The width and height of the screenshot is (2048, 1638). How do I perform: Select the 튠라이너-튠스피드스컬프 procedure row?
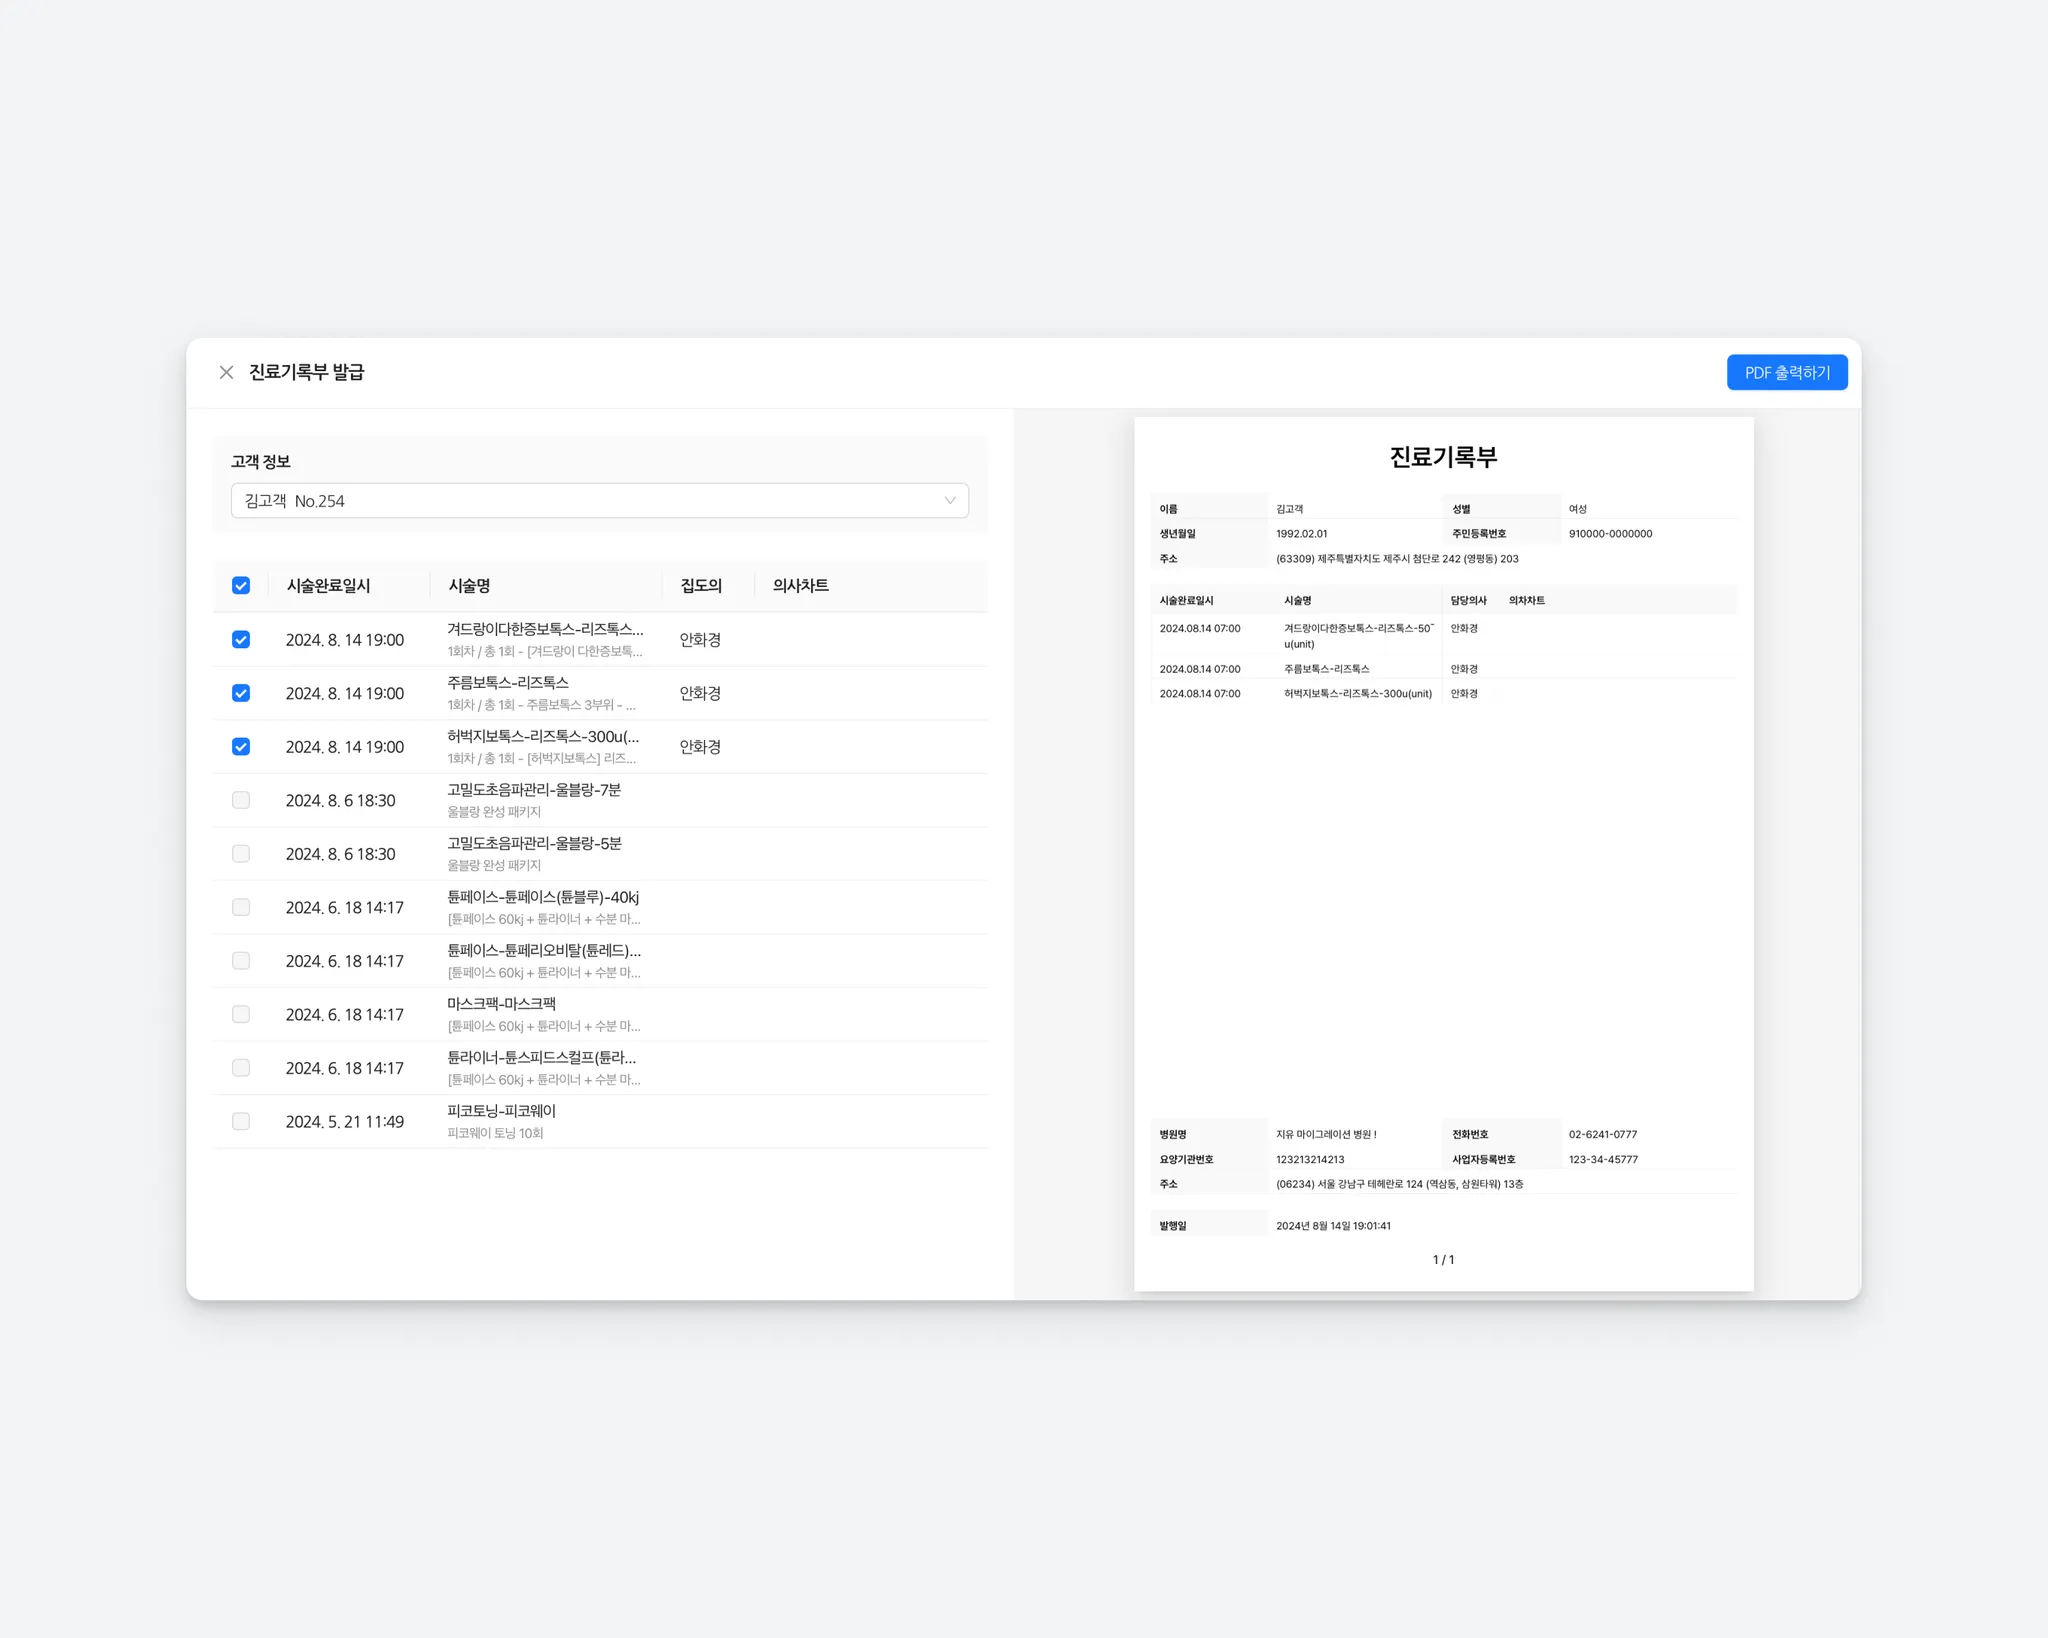pyautogui.click(x=542, y=1067)
